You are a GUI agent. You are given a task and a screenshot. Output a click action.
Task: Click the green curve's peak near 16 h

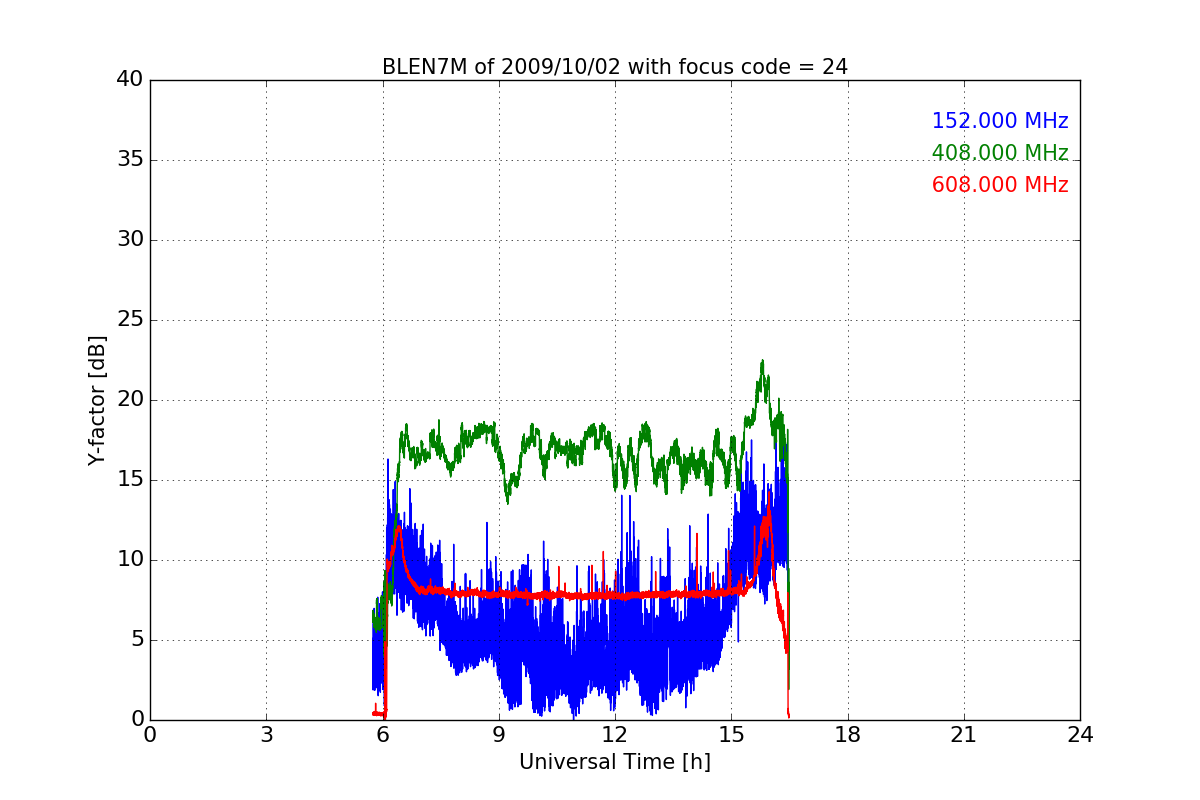[x=762, y=361]
